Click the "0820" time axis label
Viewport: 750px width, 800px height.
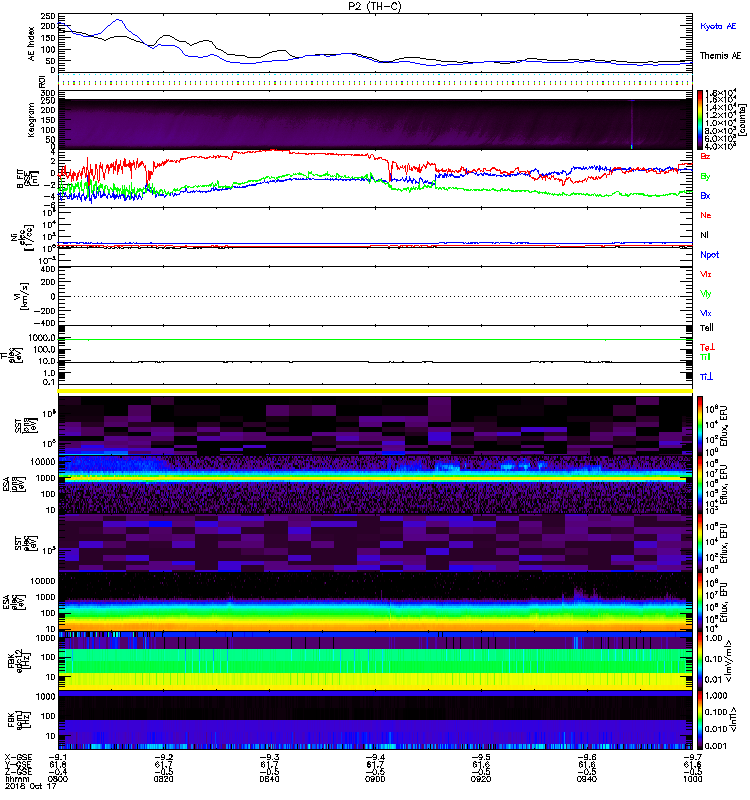(x=163, y=779)
